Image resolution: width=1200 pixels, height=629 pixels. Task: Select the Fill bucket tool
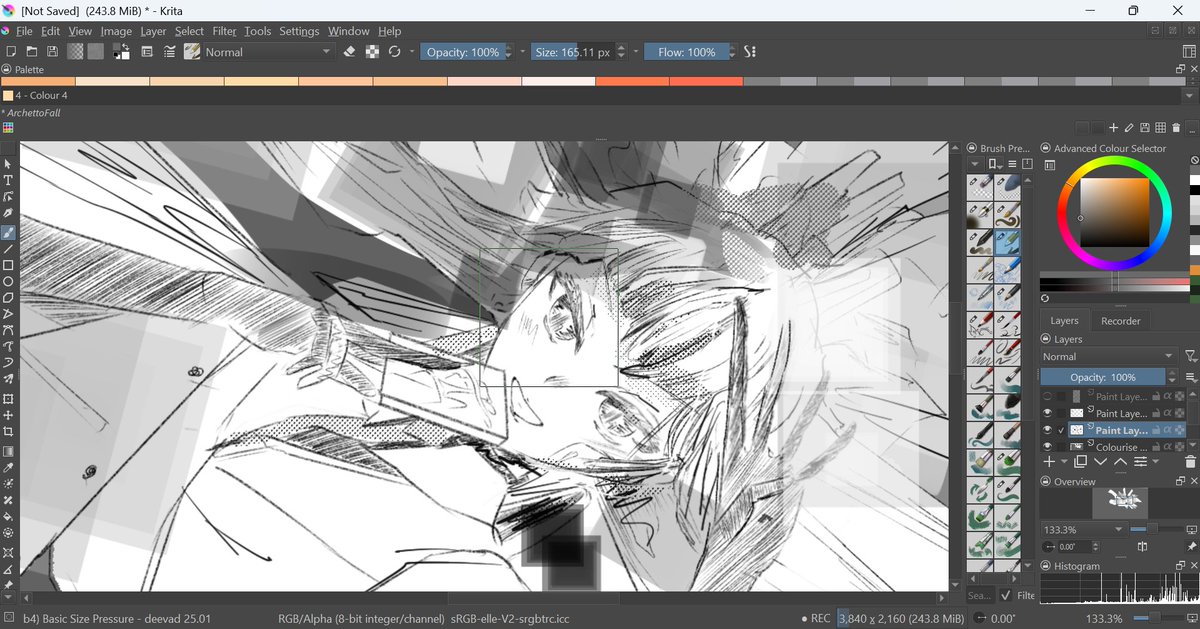pos(8,516)
